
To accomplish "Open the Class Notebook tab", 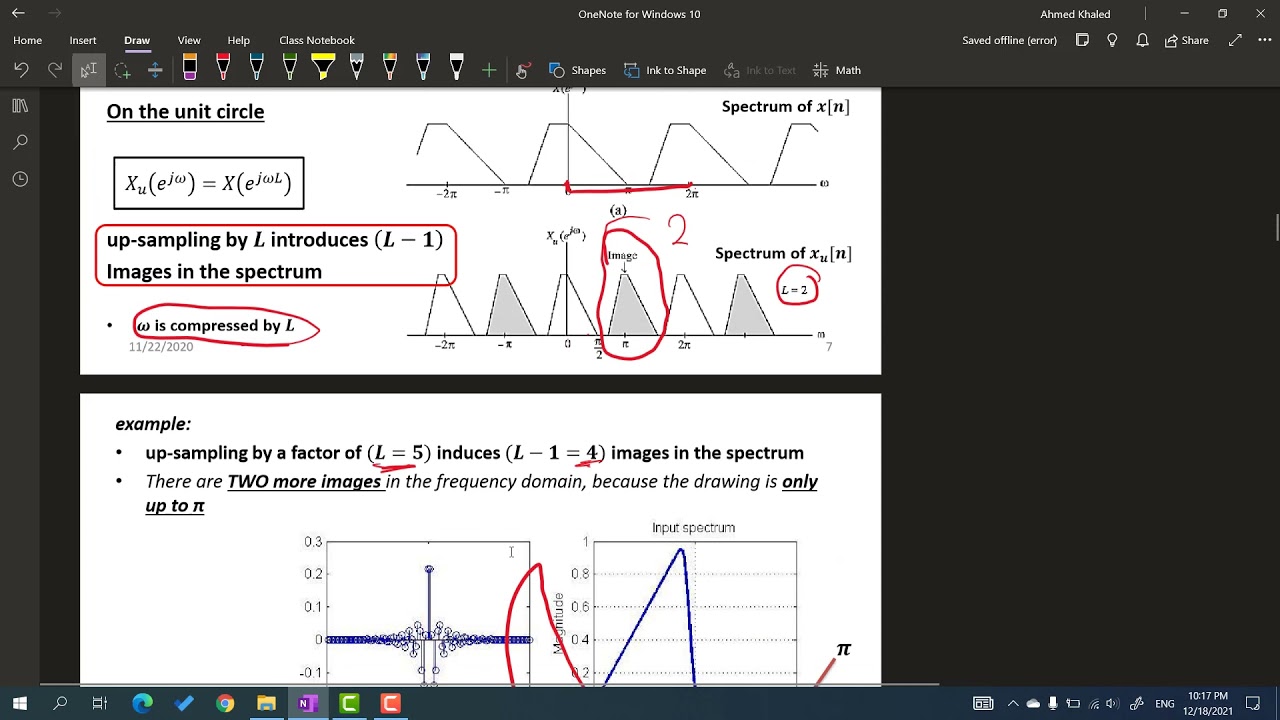I will click(317, 40).
